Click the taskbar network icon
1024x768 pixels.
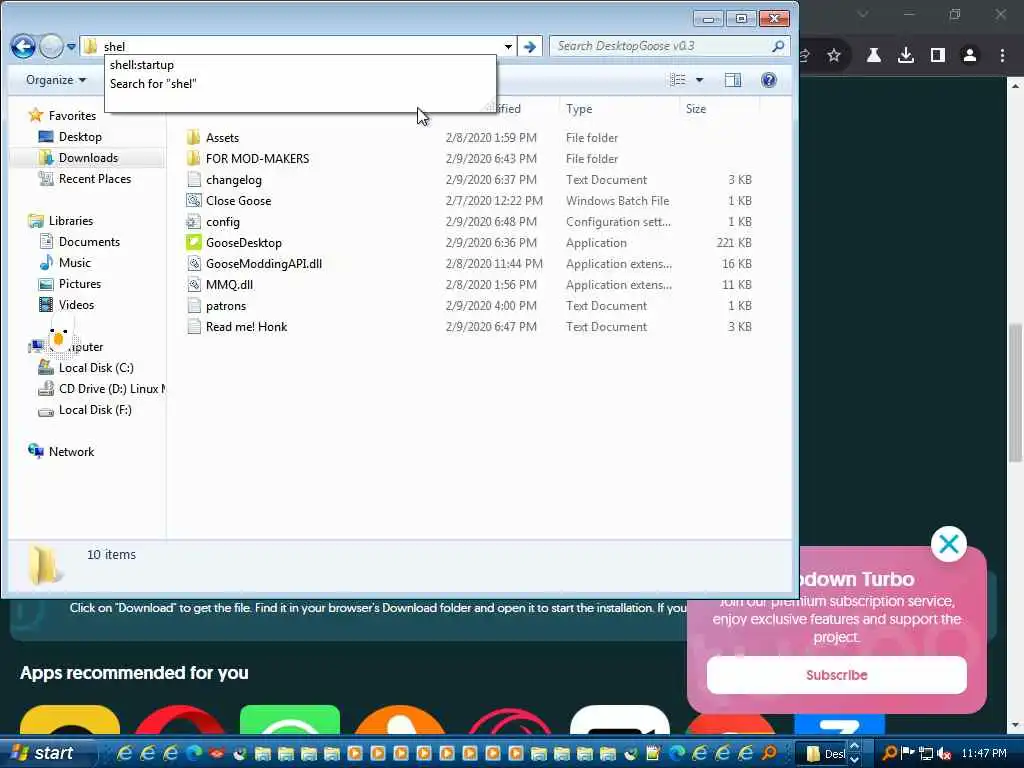(x=926, y=754)
